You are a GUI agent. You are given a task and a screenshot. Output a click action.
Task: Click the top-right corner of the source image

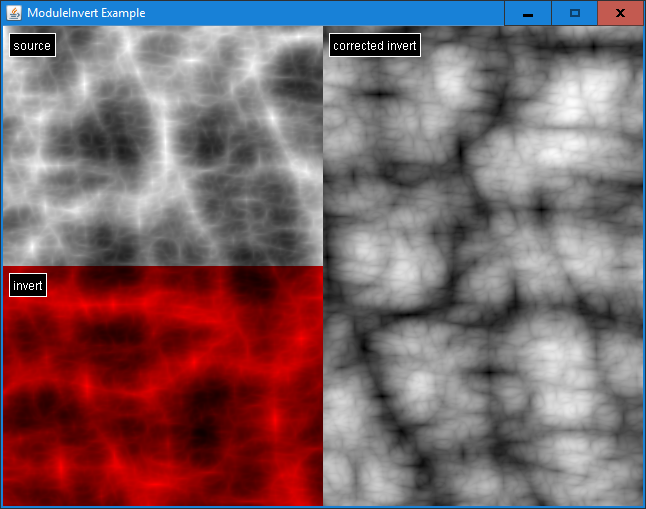(320, 29)
